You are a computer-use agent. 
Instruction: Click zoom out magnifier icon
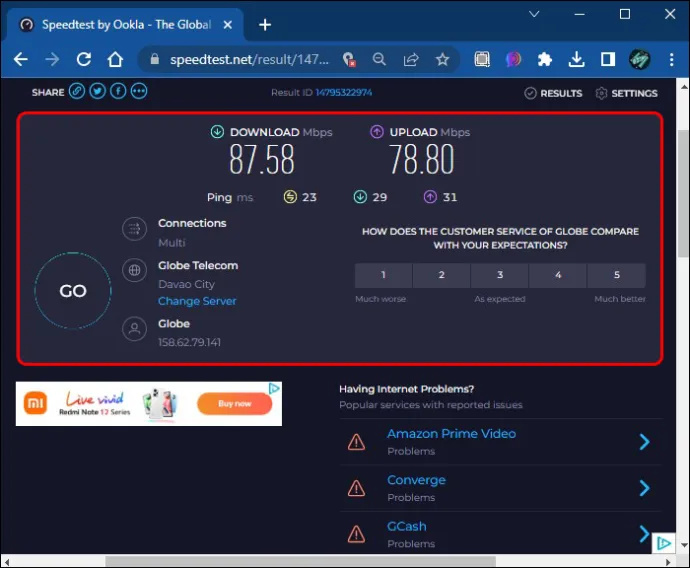(x=379, y=59)
